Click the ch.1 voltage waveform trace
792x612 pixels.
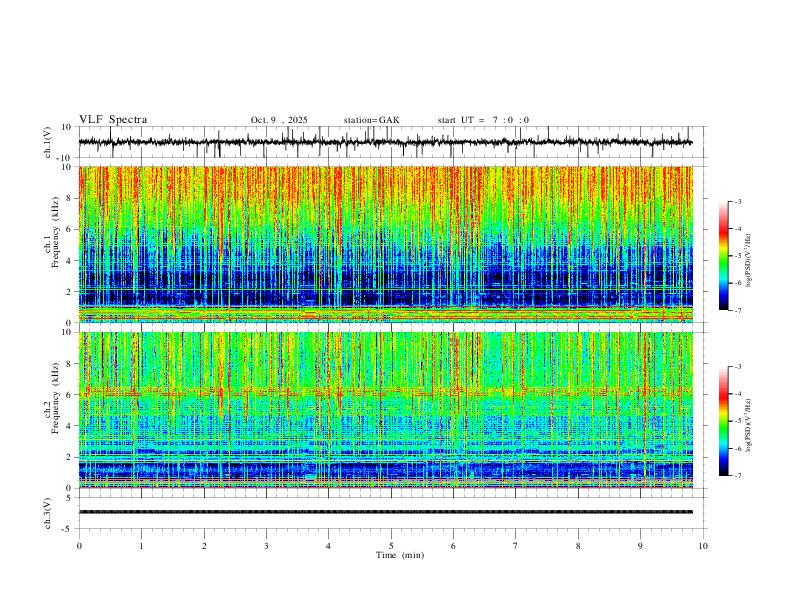386,142
